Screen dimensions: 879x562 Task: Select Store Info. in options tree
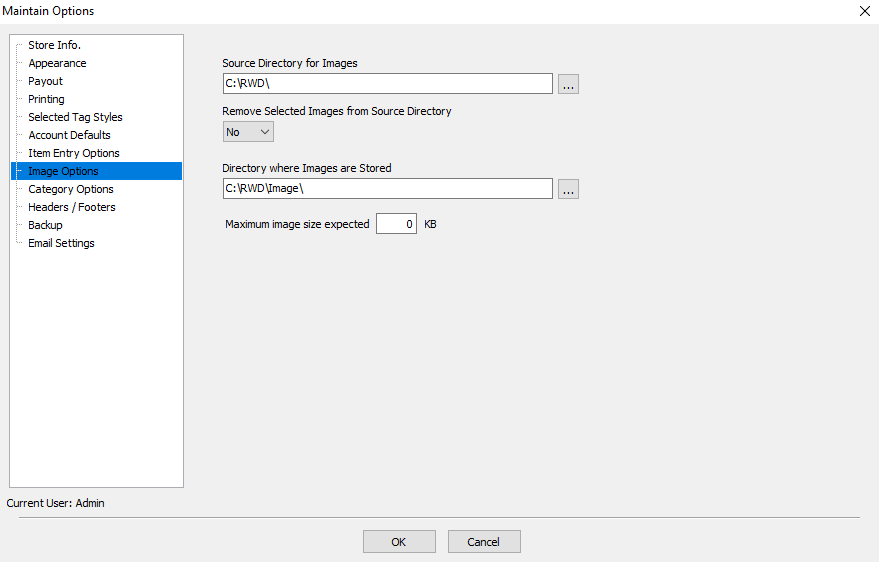(54, 45)
